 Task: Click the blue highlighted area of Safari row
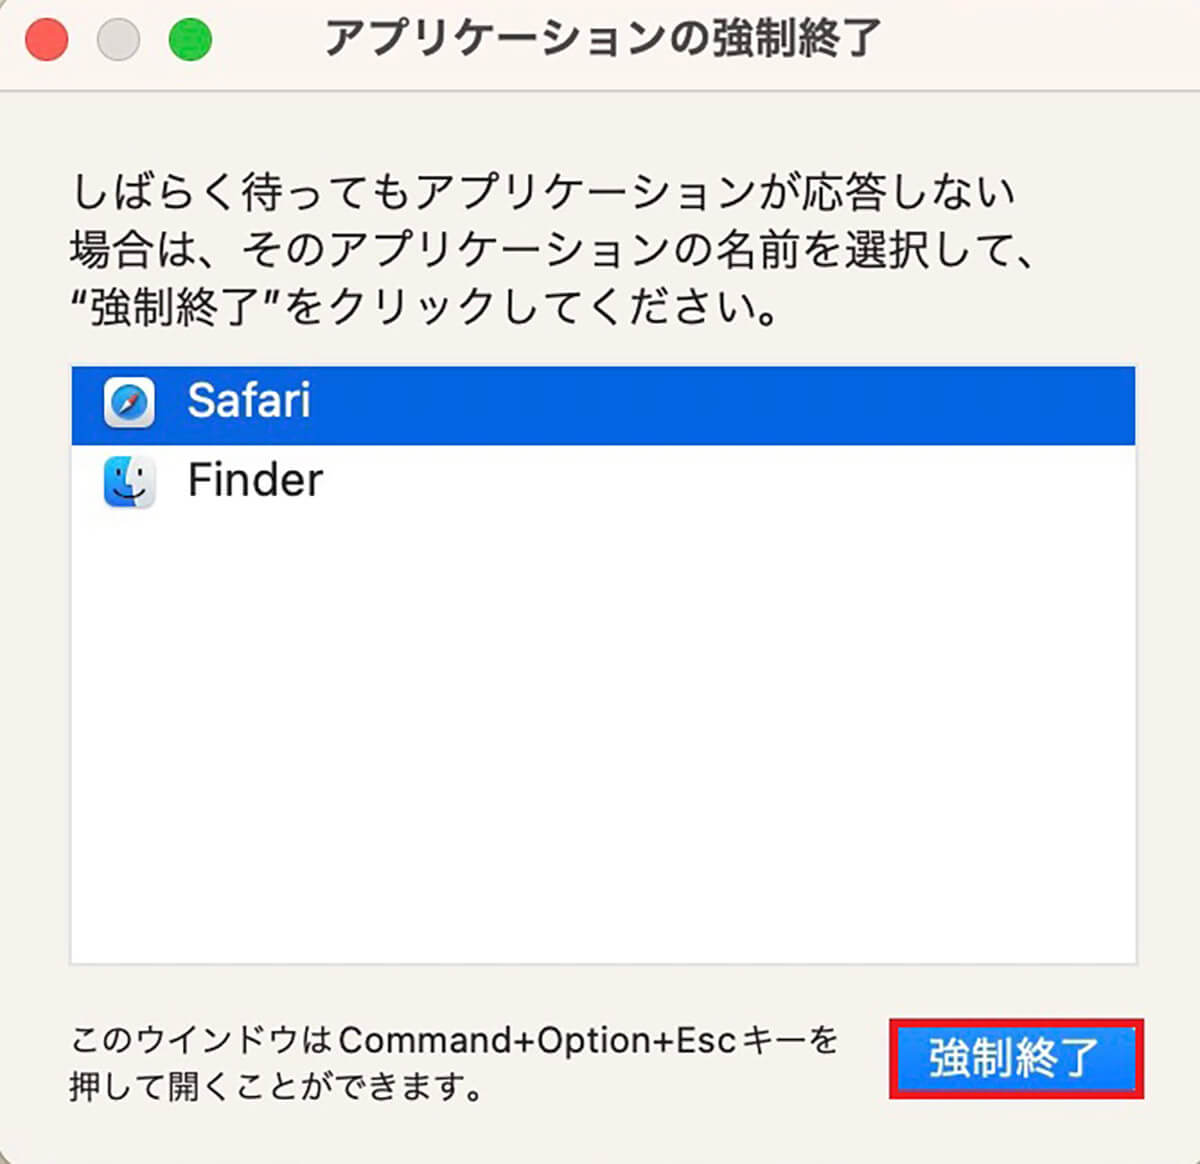[720, 405]
